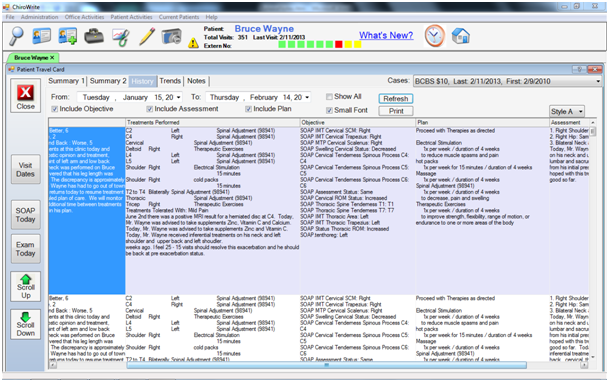
Task: Click the ChiroWrite application icon in title bar
Action: click(6, 7)
